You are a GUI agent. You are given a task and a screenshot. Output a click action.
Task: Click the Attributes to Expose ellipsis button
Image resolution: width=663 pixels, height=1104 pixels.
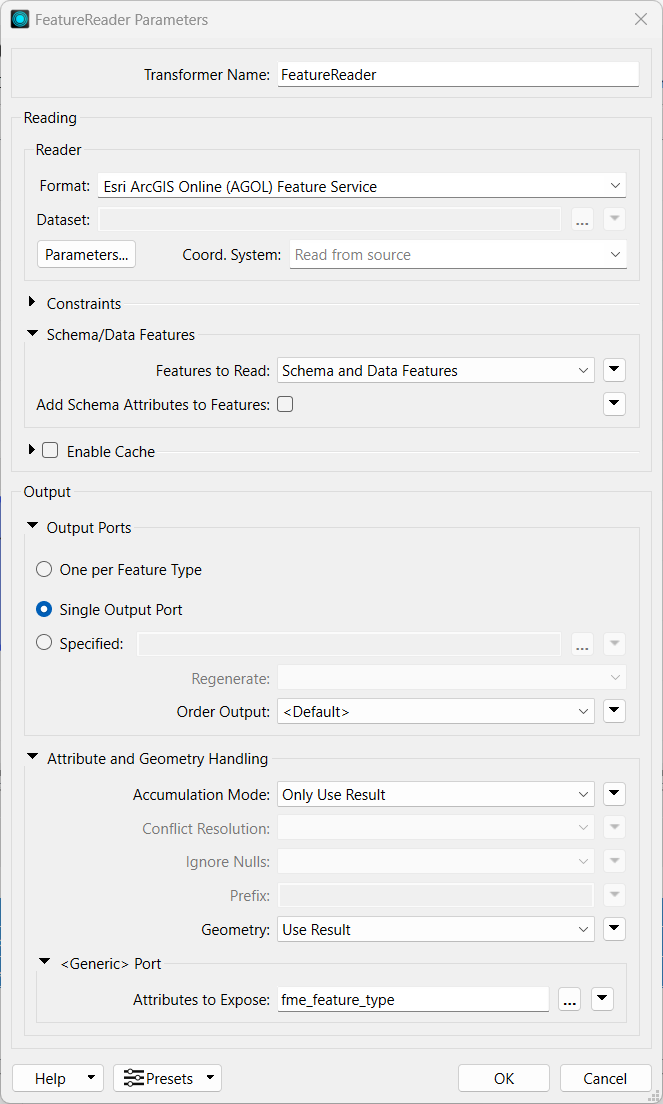pyautogui.click(x=569, y=999)
